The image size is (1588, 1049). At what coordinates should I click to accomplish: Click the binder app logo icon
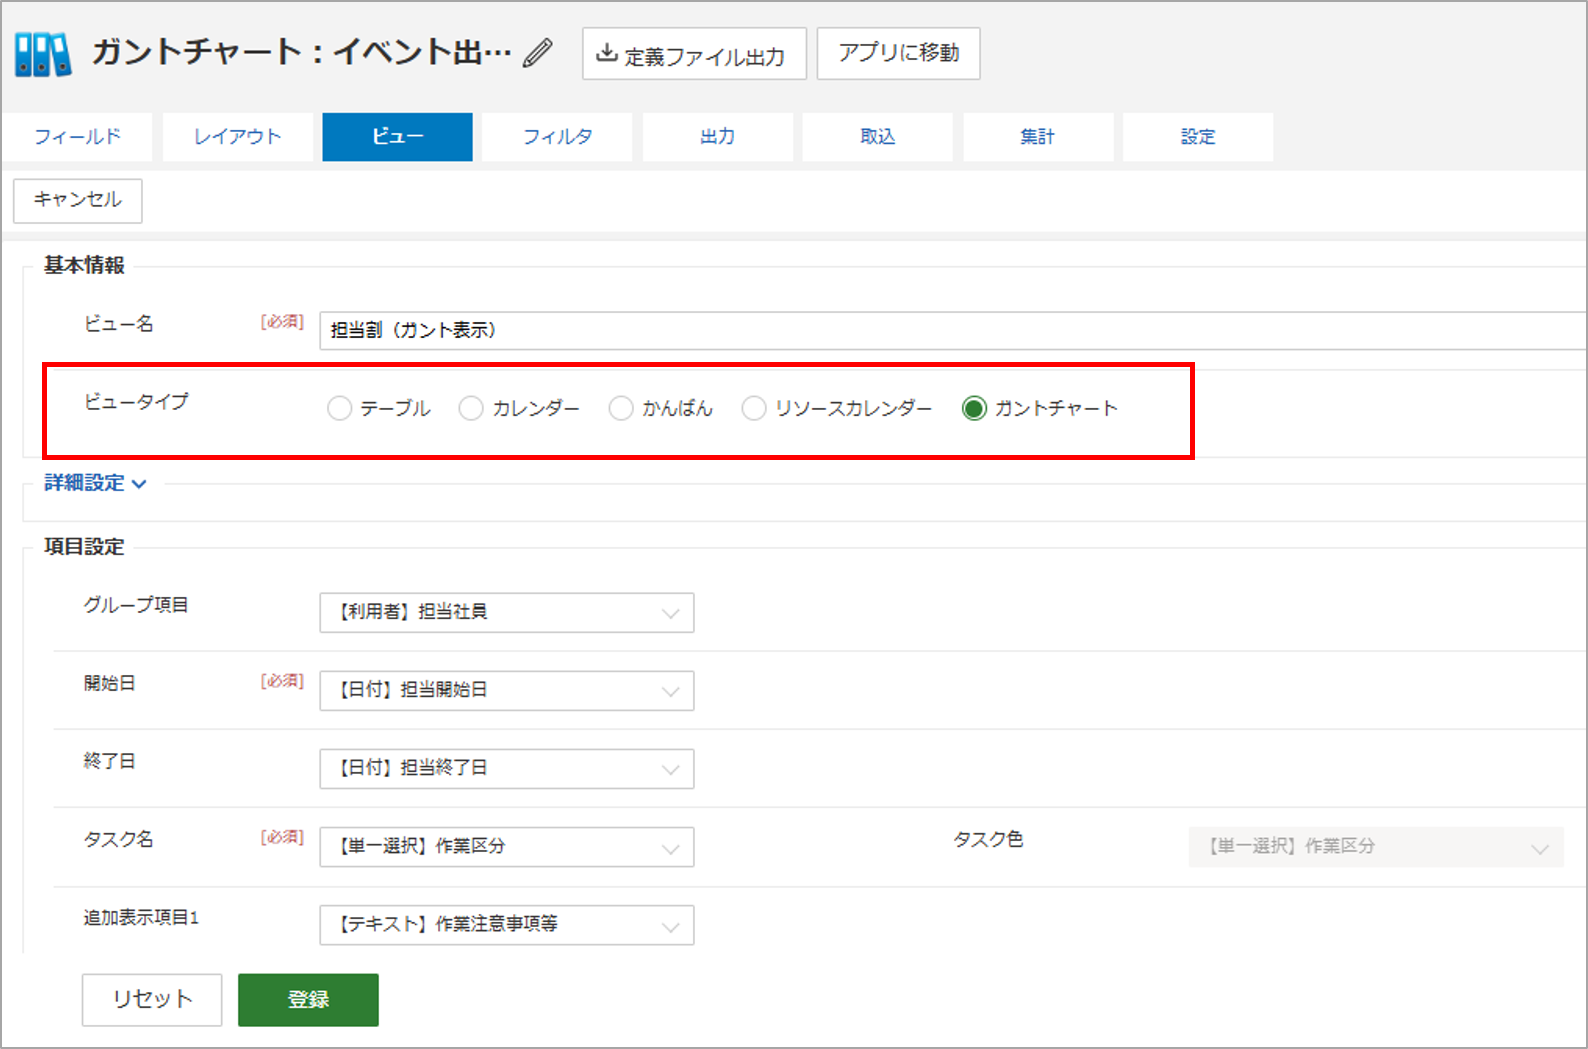pos(43,54)
